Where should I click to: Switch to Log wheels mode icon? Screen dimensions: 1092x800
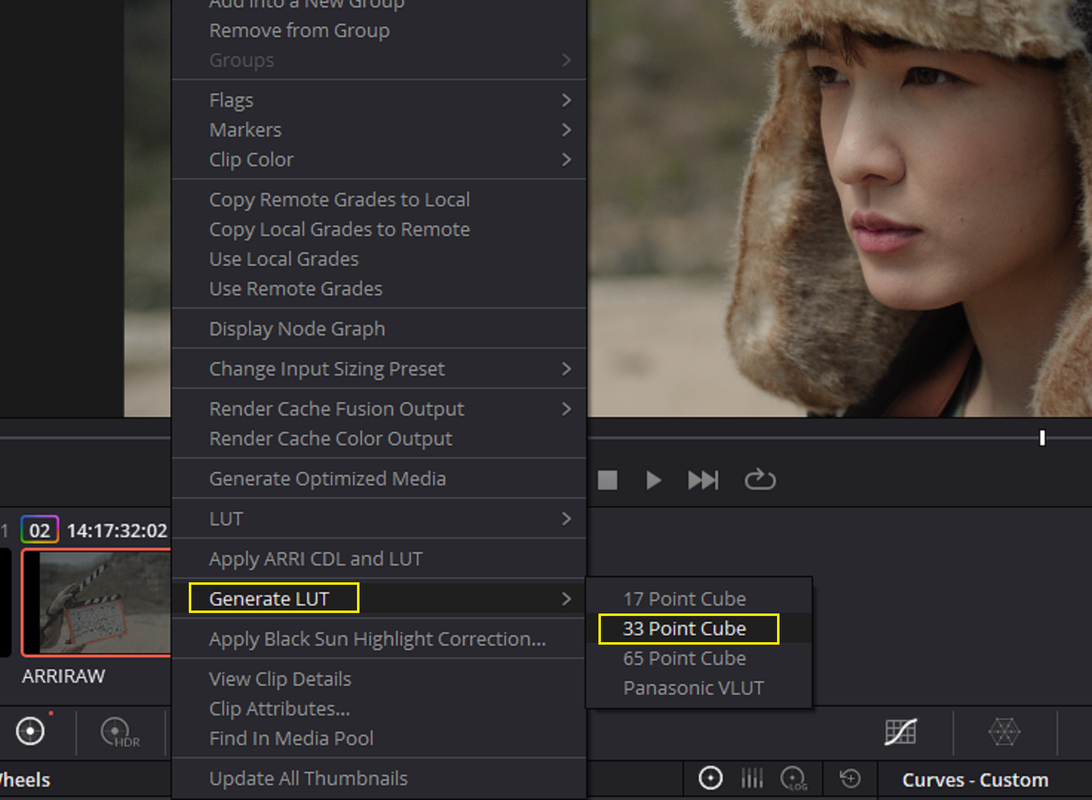point(793,778)
